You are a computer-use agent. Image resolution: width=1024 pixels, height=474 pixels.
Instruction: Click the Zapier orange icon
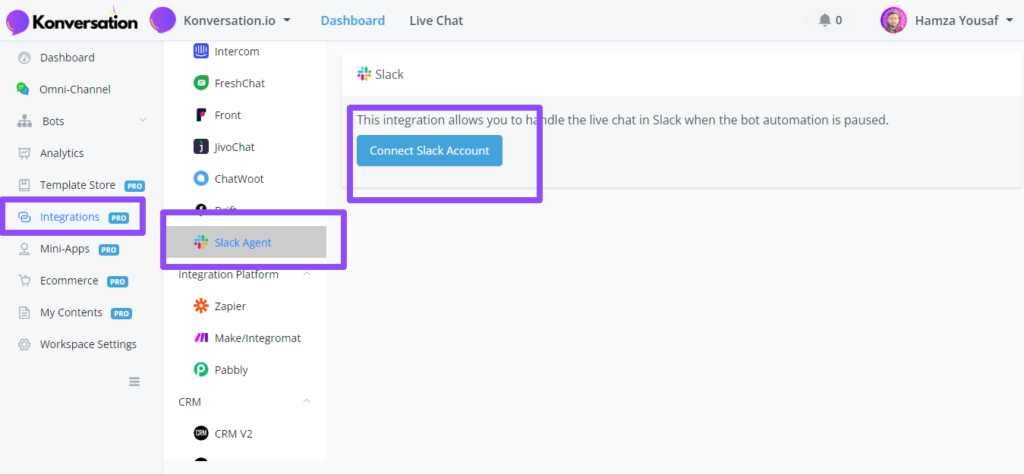click(201, 306)
